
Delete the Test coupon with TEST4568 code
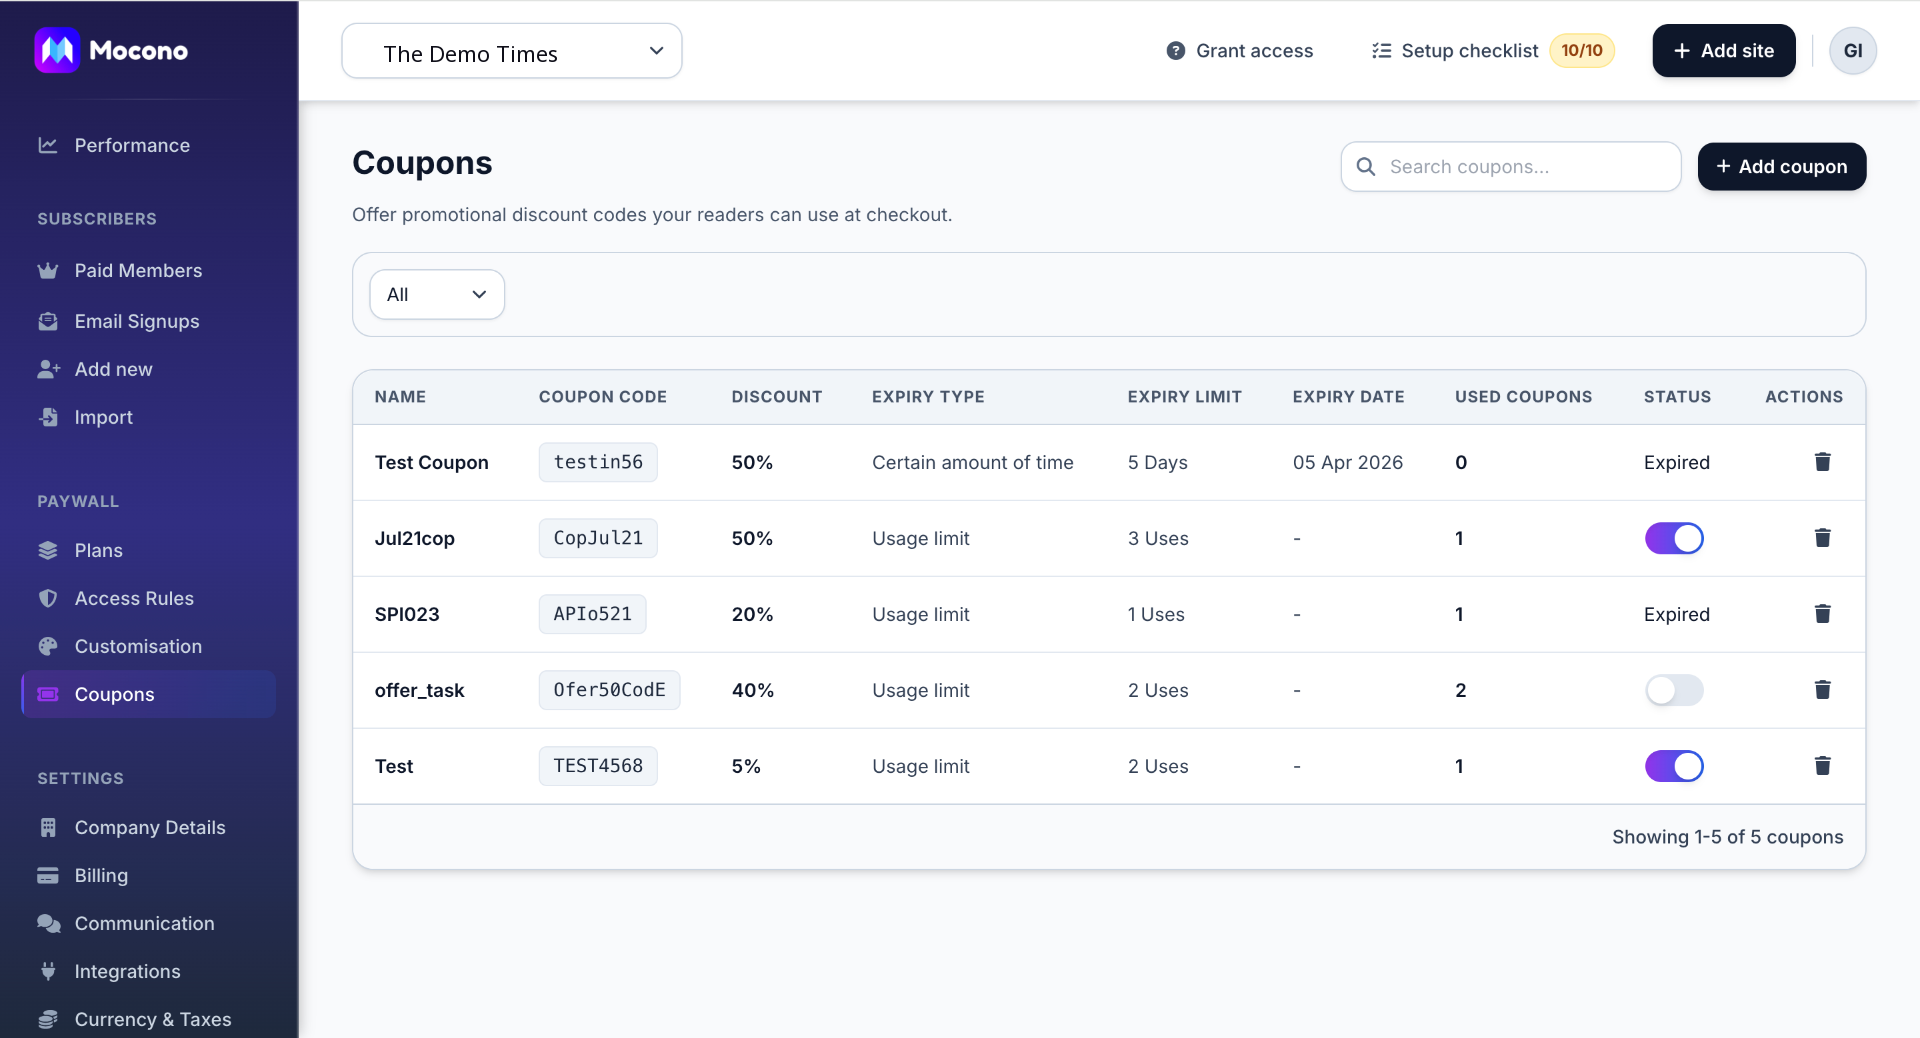(1822, 766)
